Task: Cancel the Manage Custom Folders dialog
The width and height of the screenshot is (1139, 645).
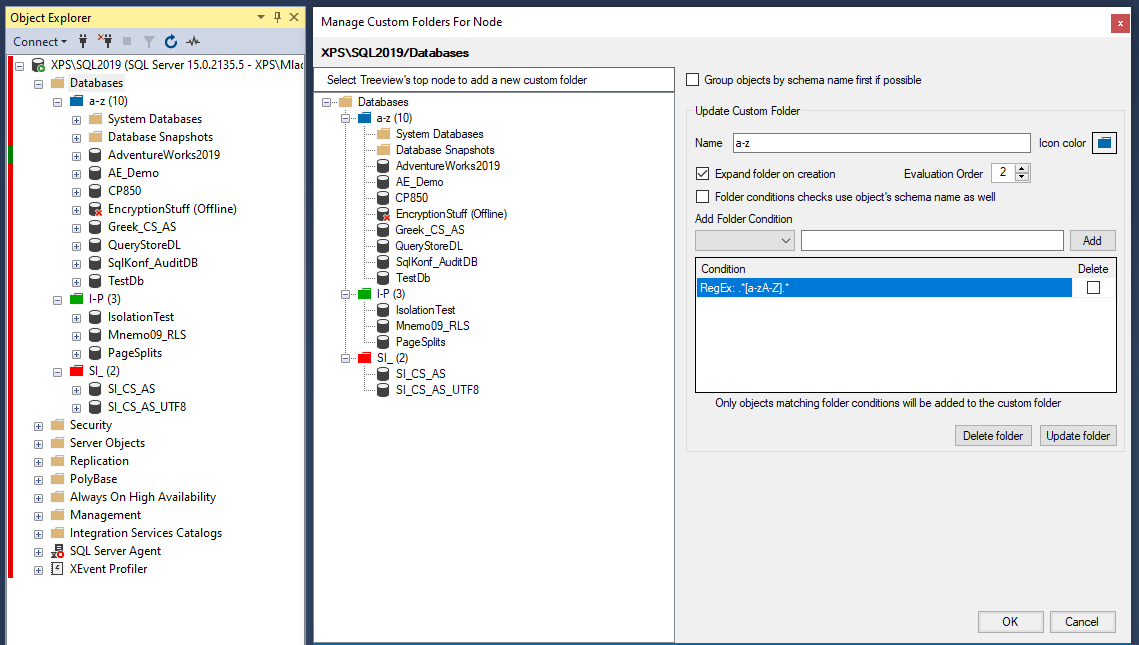Action: click(x=1082, y=622)
